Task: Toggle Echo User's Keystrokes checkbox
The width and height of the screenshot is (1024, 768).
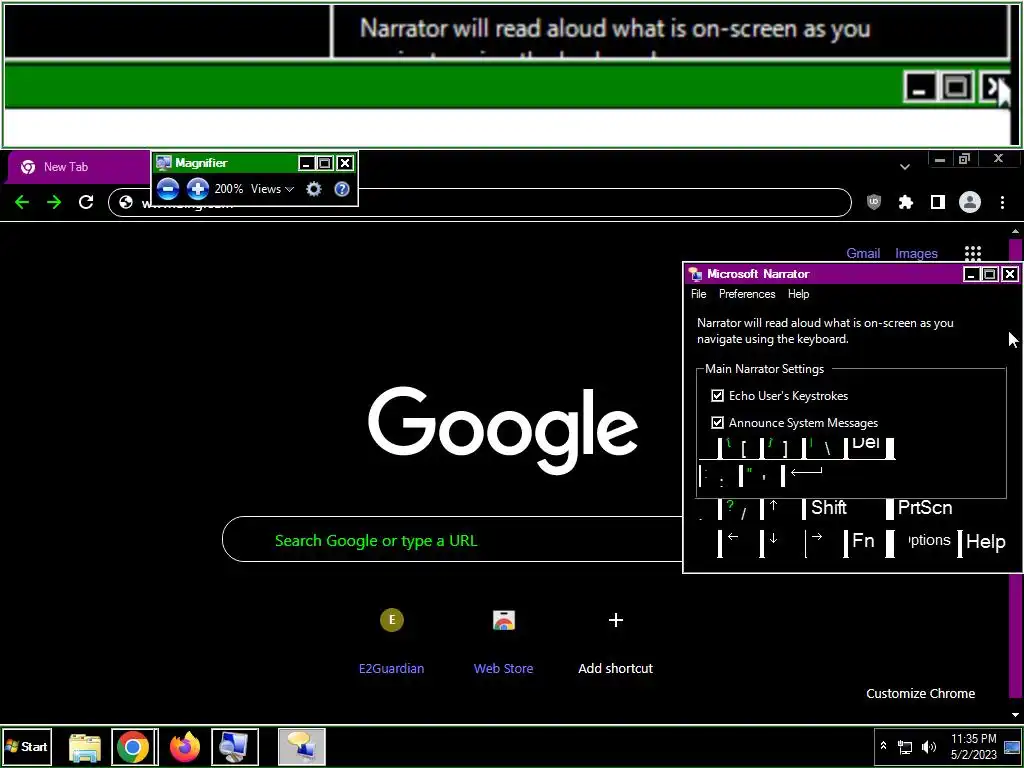Action: click(x=718, y=396)
